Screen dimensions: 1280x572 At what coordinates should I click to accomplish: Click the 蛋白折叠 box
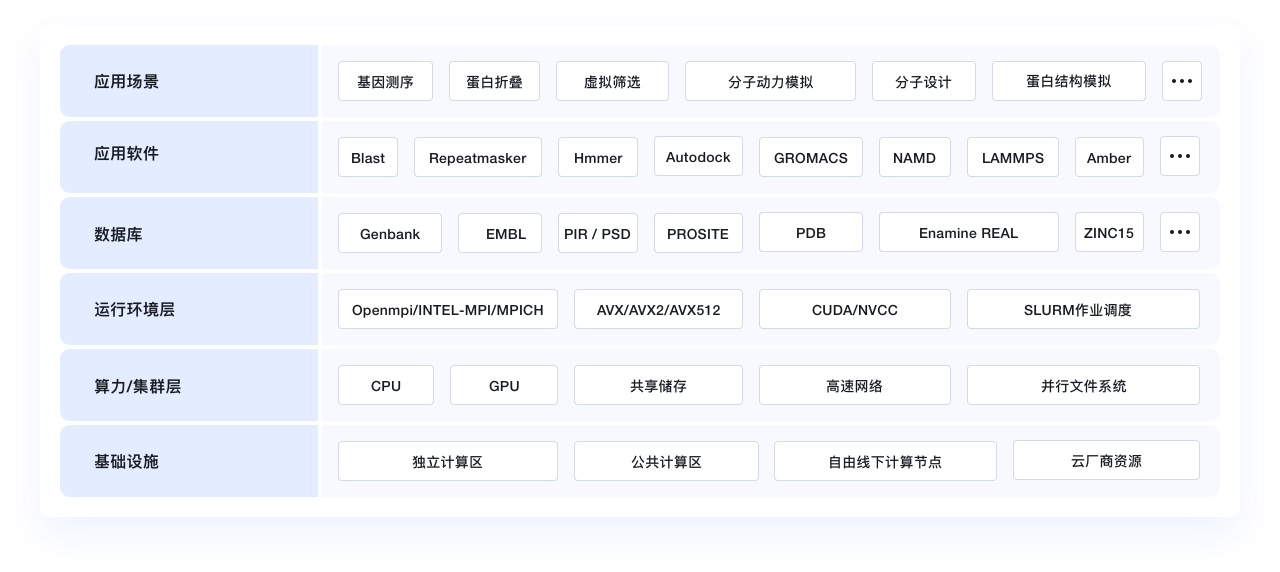coord(494,81)
